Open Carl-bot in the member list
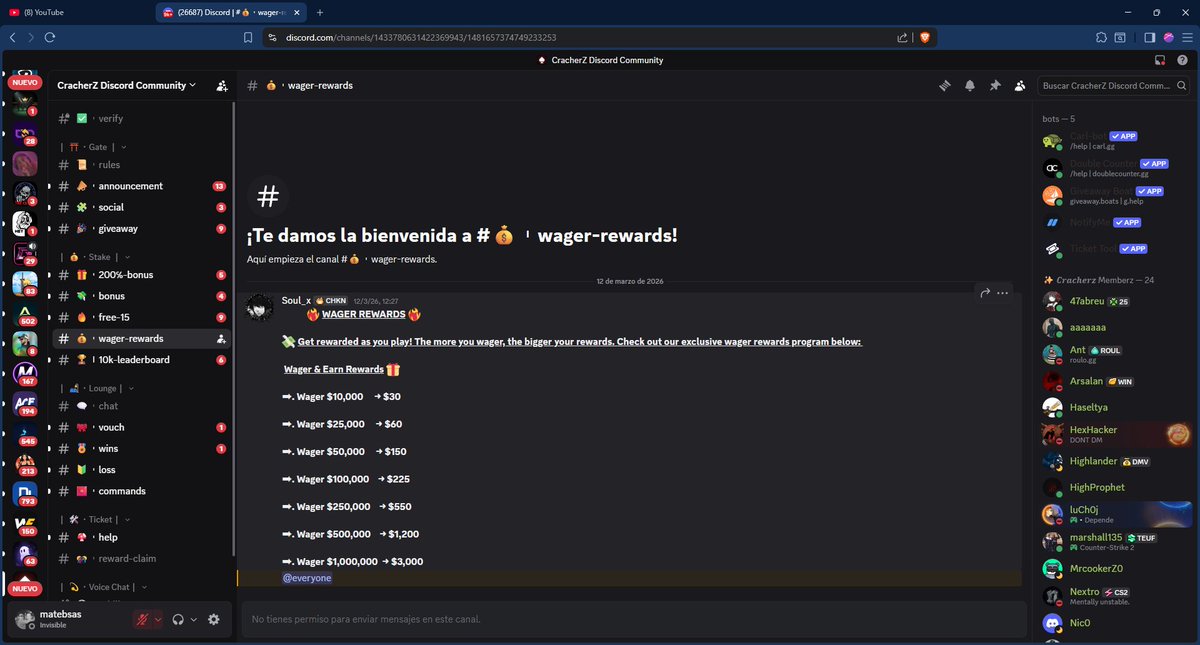This screenshot has width=1200, height=645. point(1114,141)
